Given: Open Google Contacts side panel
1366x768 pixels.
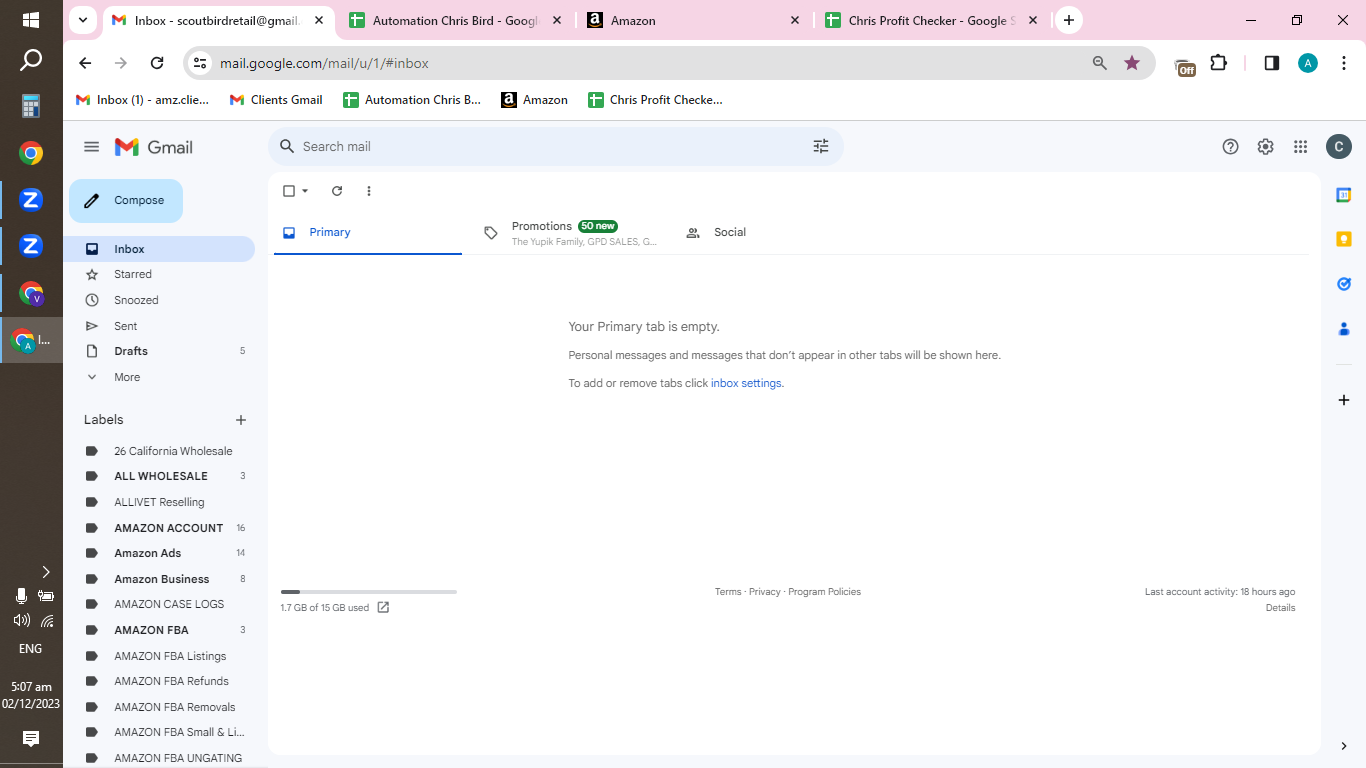Looking at the screenshot, I should click(1344, 328).
